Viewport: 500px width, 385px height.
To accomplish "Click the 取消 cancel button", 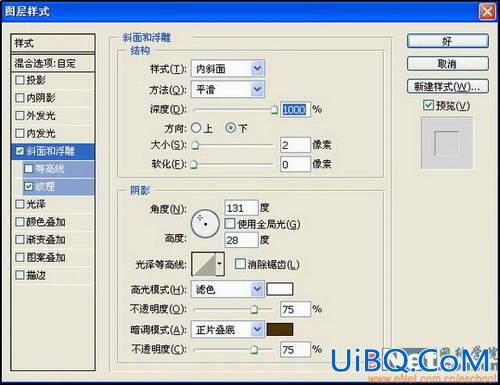I will click(x=448, y=64).
